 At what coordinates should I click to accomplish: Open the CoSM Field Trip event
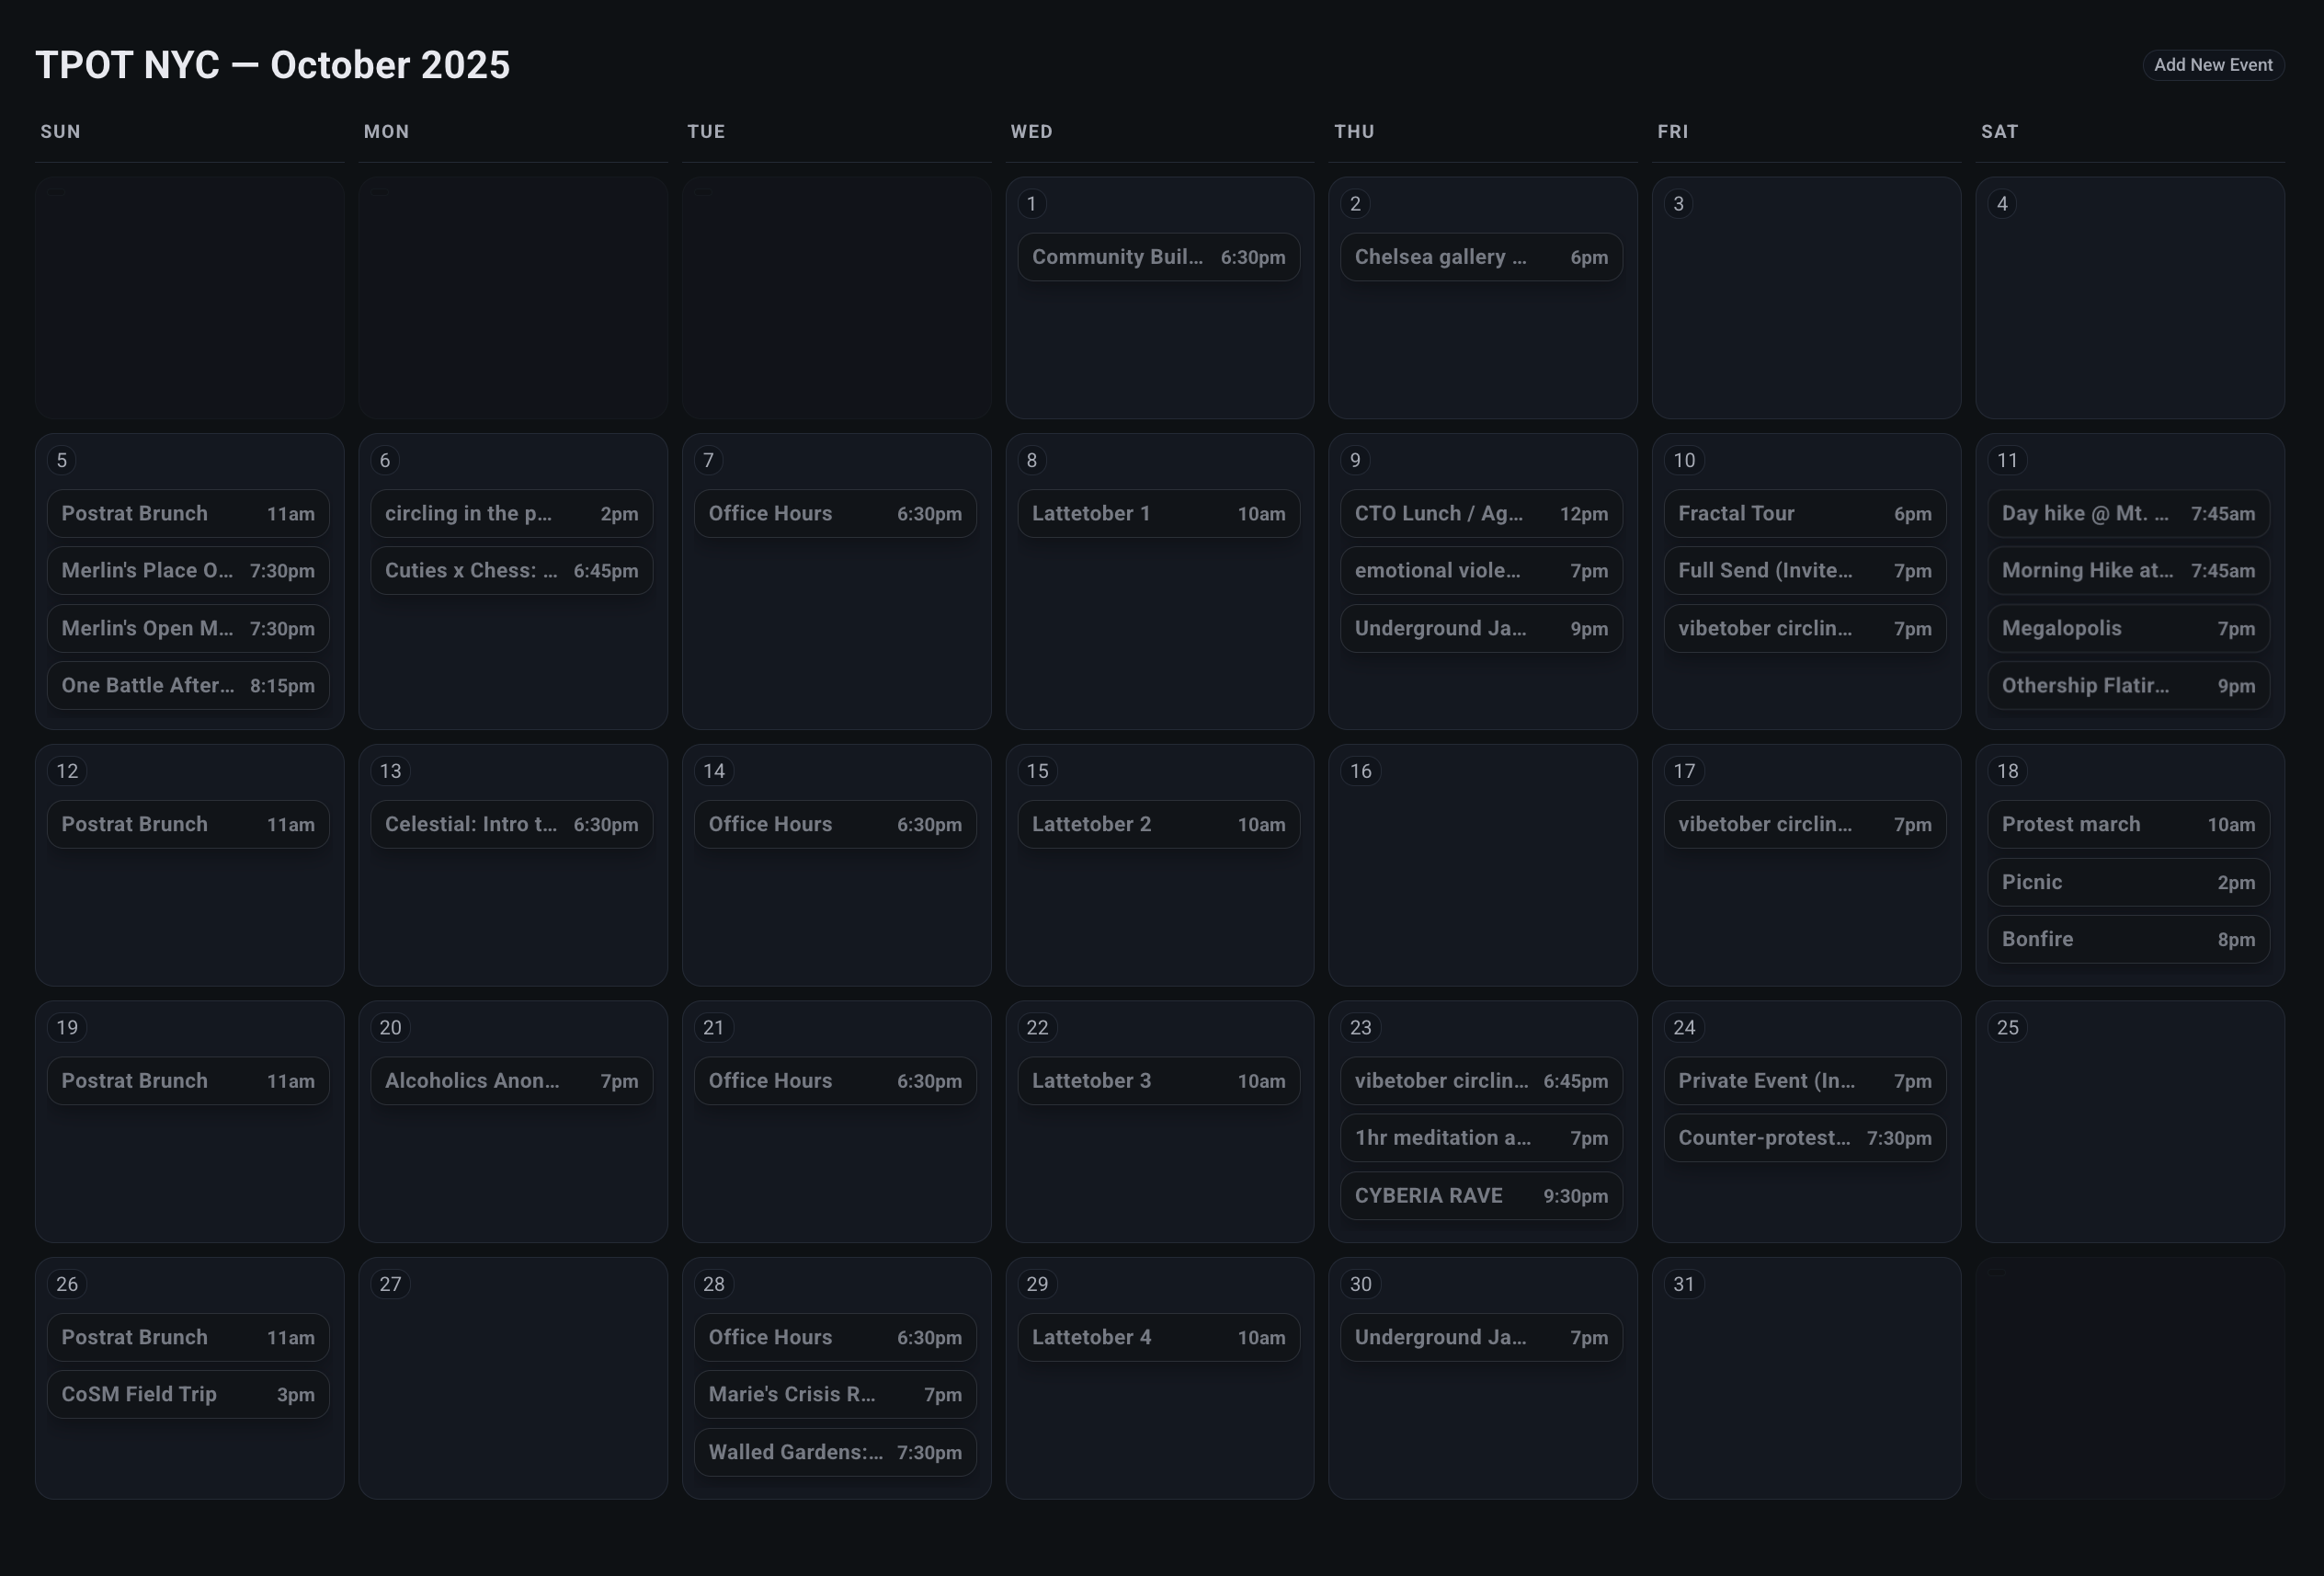(188, 1394)
